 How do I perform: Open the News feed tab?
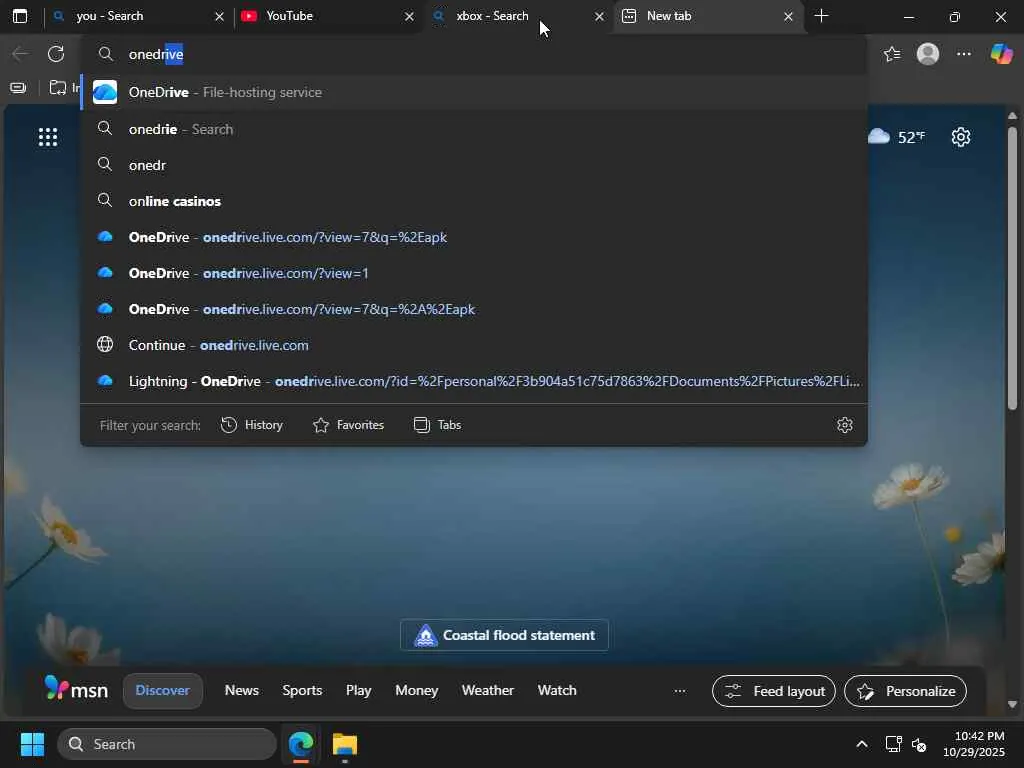click(x=242, y=690)
